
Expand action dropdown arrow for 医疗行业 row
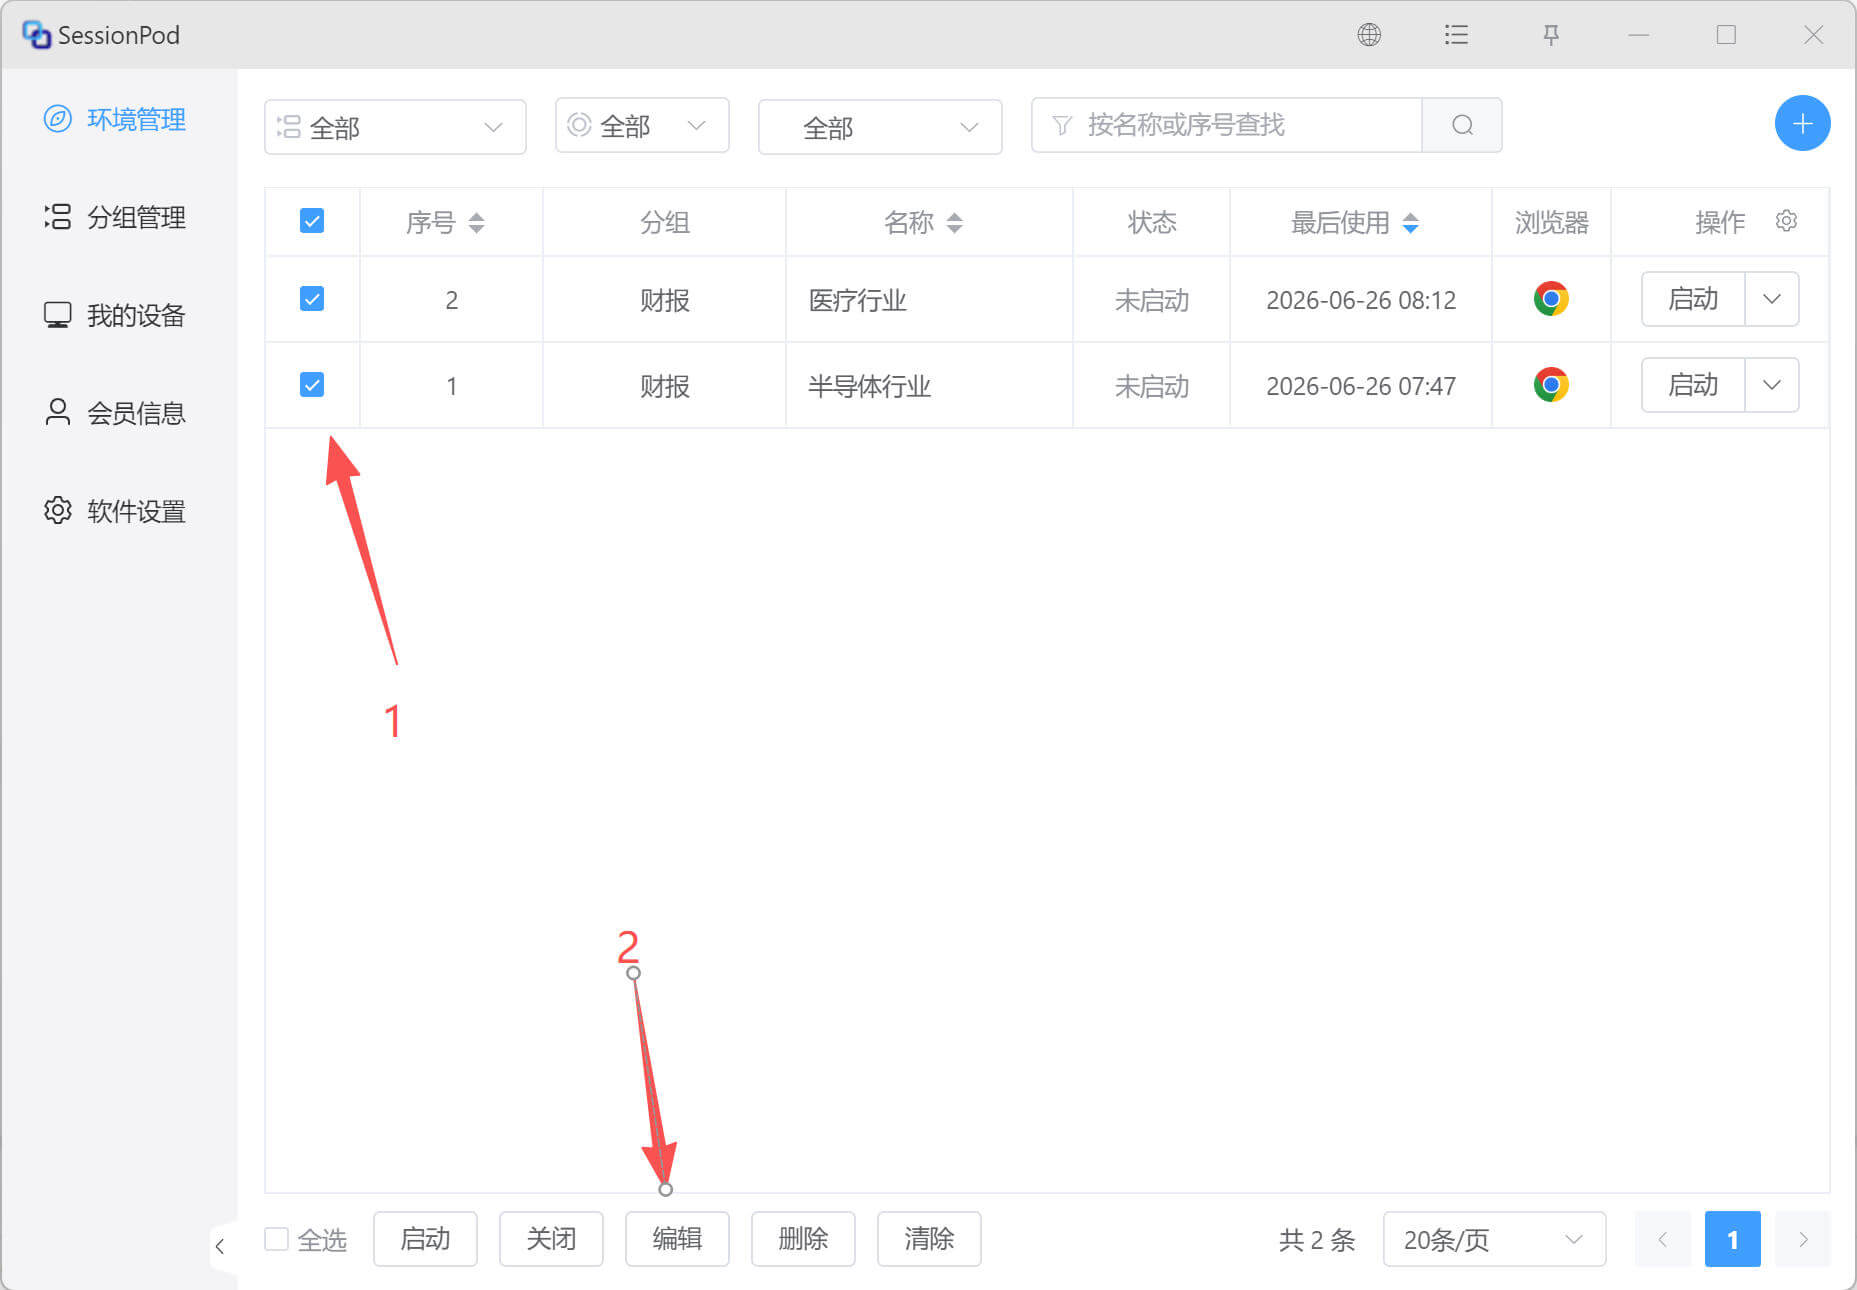pos(1772,299)
